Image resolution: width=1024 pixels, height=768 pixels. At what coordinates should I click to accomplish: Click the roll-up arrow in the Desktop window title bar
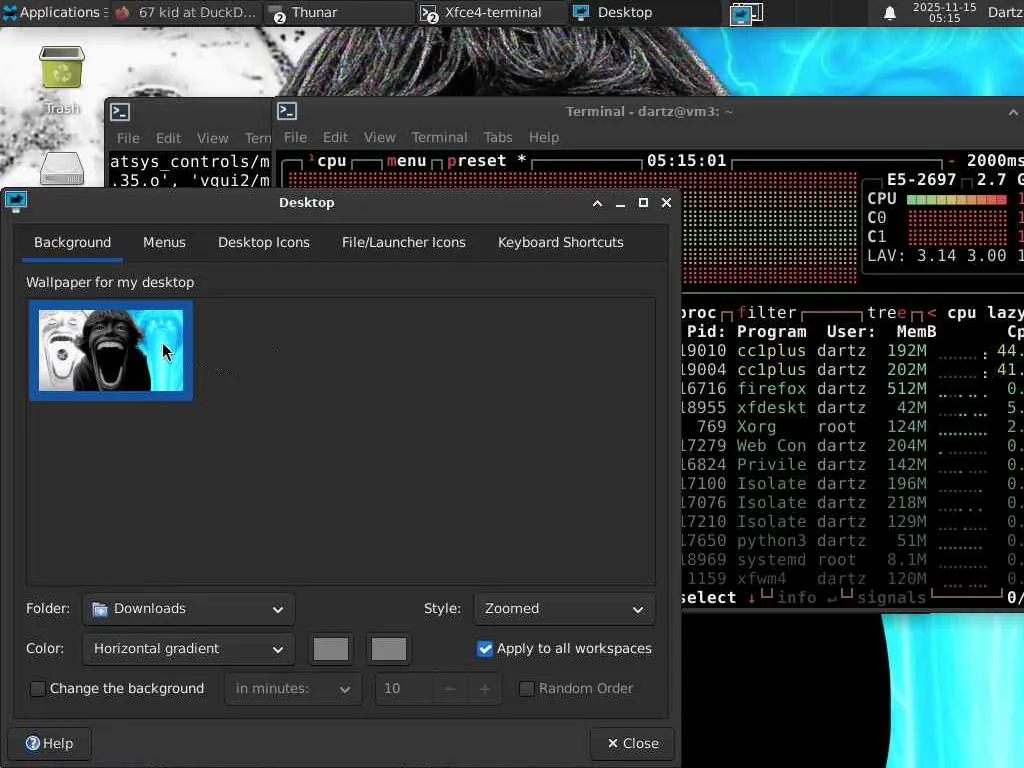[597, 203]
